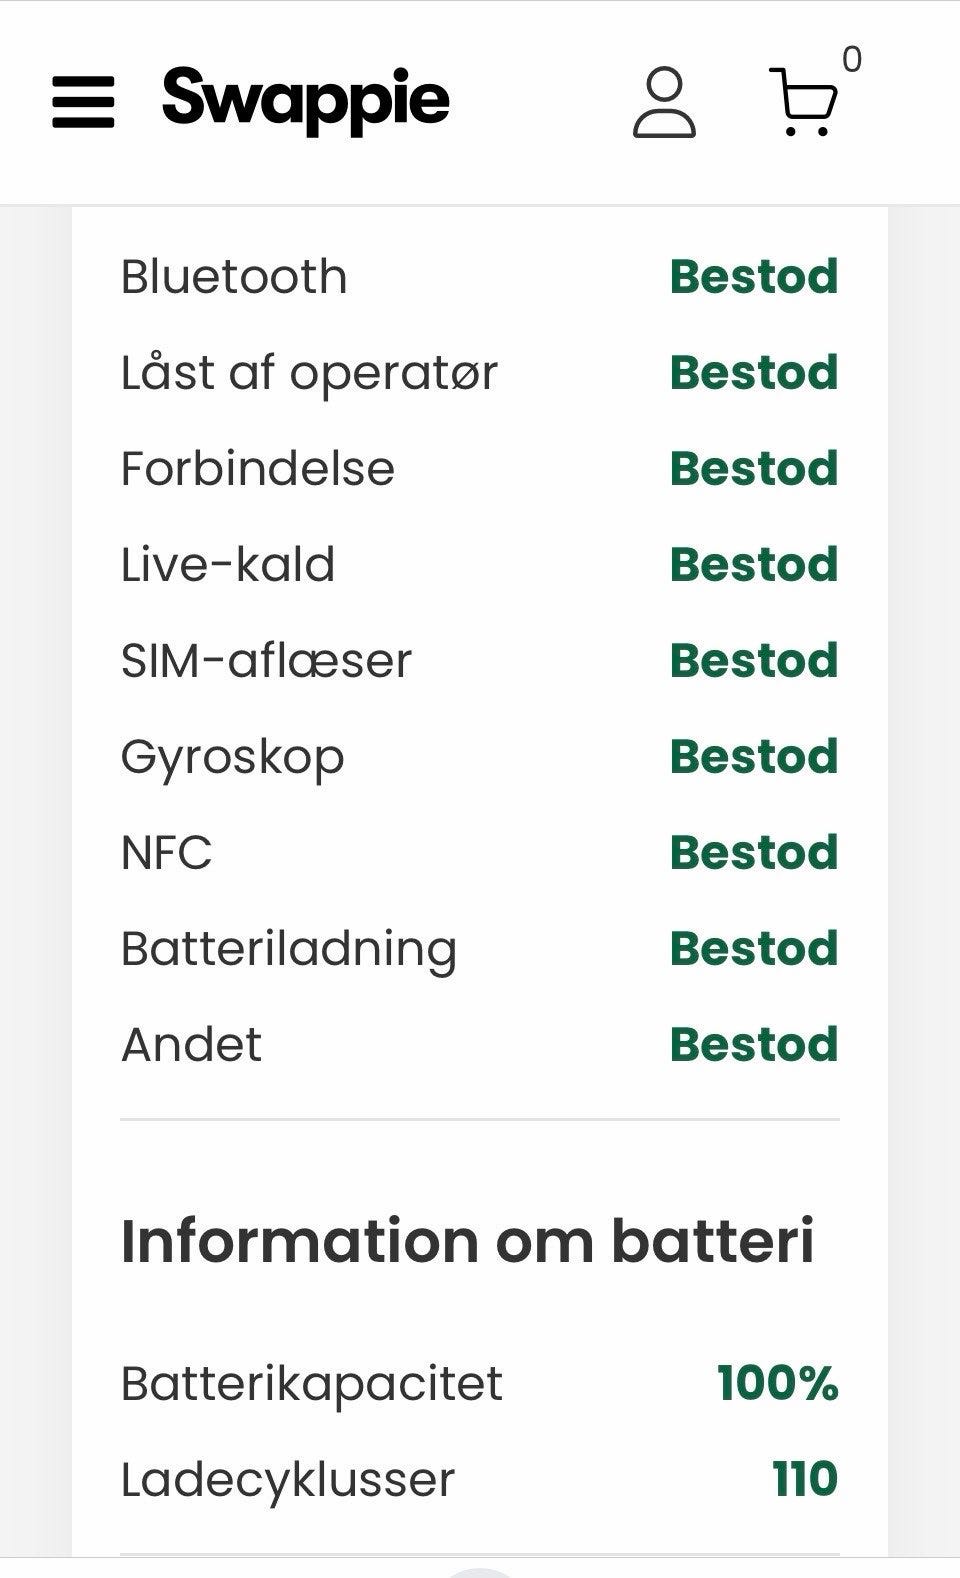Click Bestod status beside Andet
This screenshot has height=1578, width=960.
click(754, 1045)
